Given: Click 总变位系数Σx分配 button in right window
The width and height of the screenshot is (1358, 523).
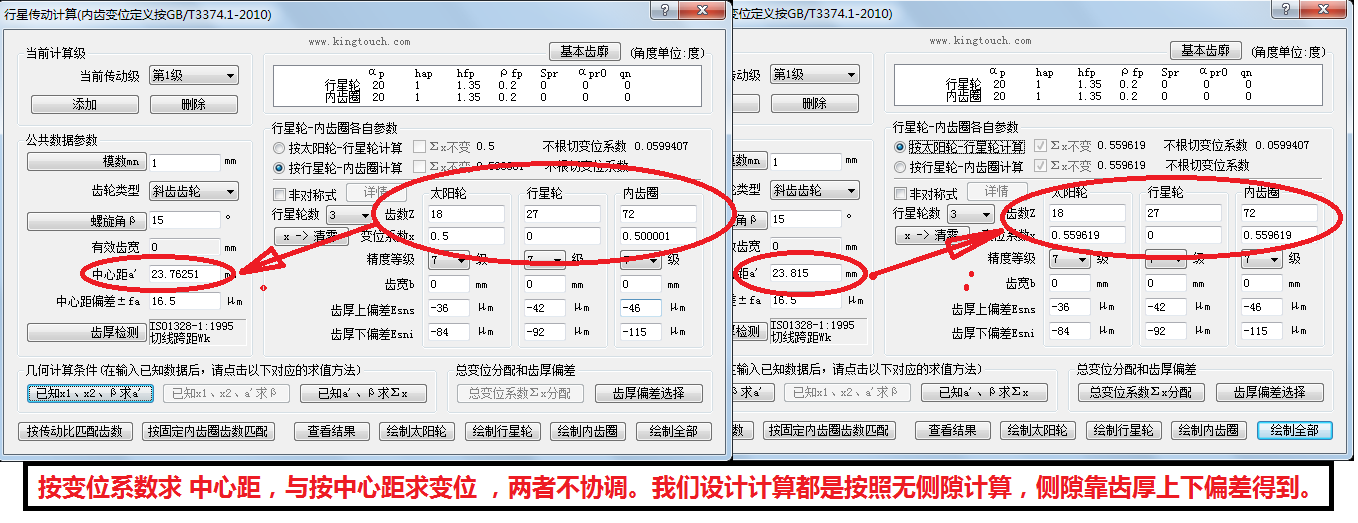Looking at the screenshot, I should 1141,393.
